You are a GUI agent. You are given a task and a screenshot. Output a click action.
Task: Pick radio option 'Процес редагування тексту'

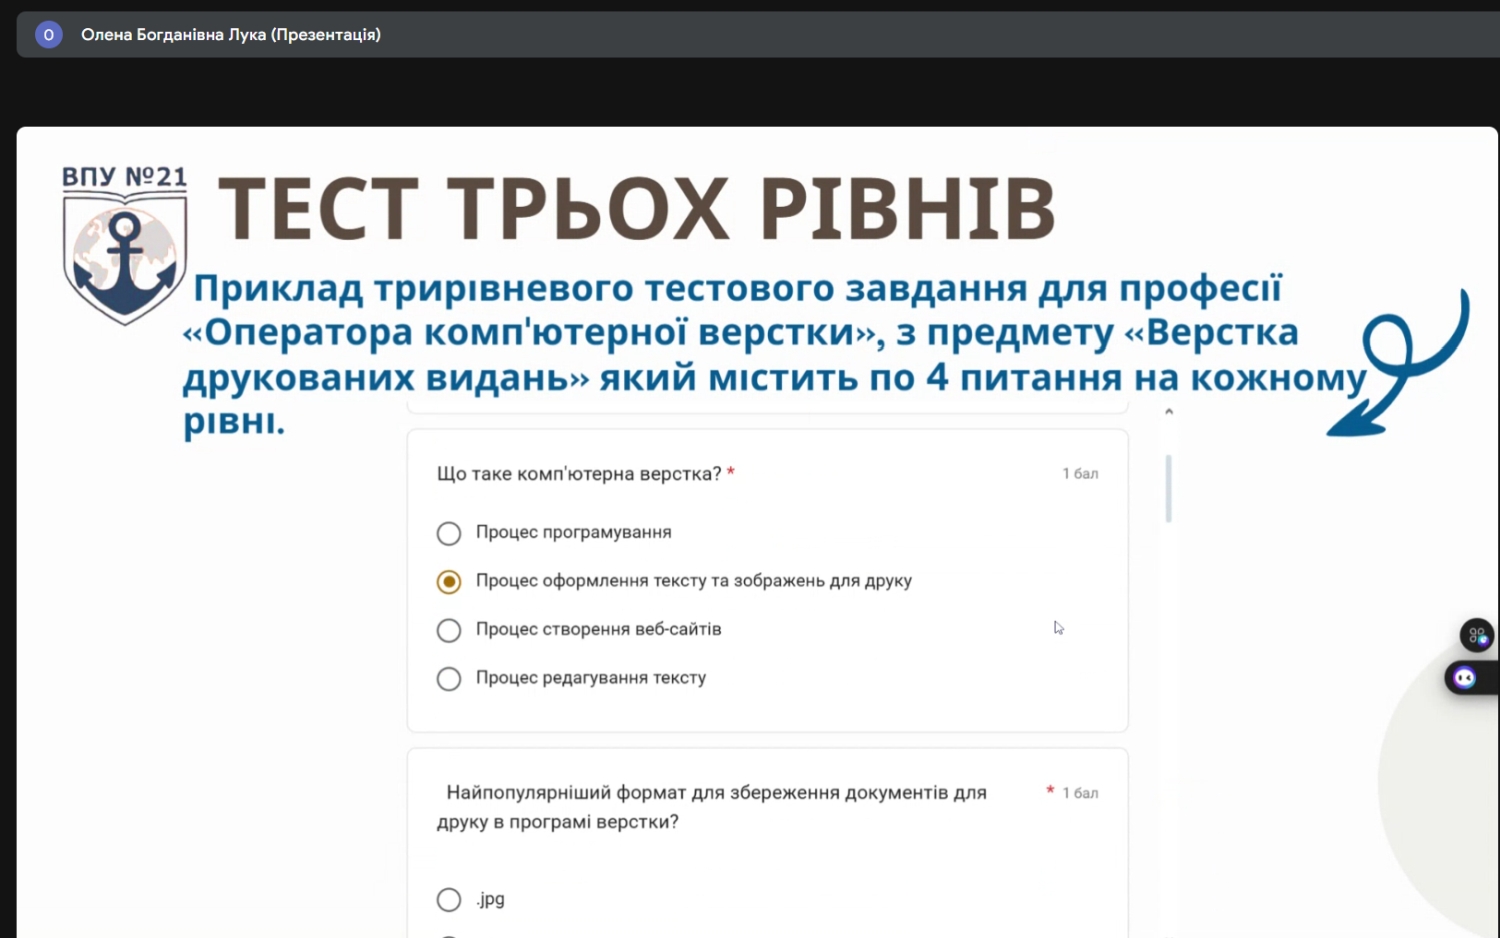(449, 679)
